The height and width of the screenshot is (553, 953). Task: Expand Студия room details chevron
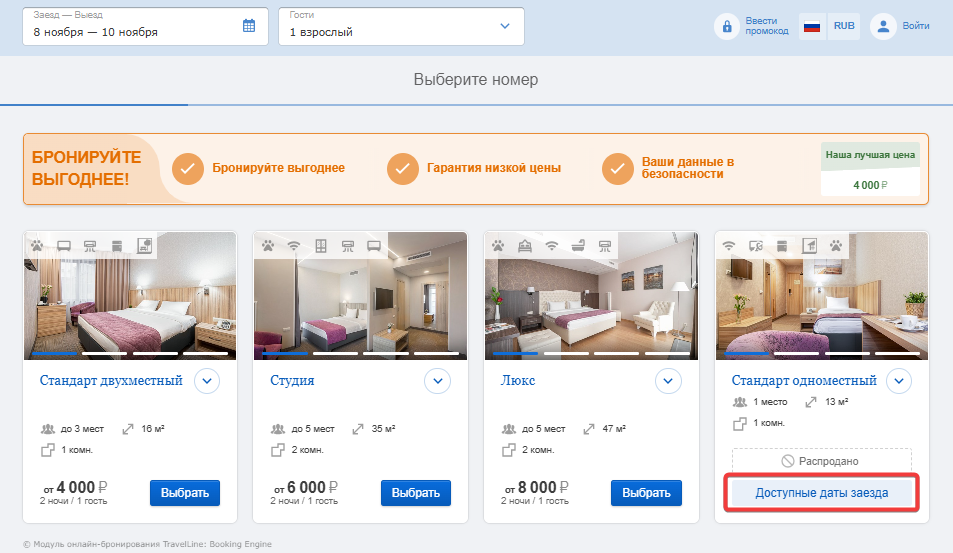point(438,381)
